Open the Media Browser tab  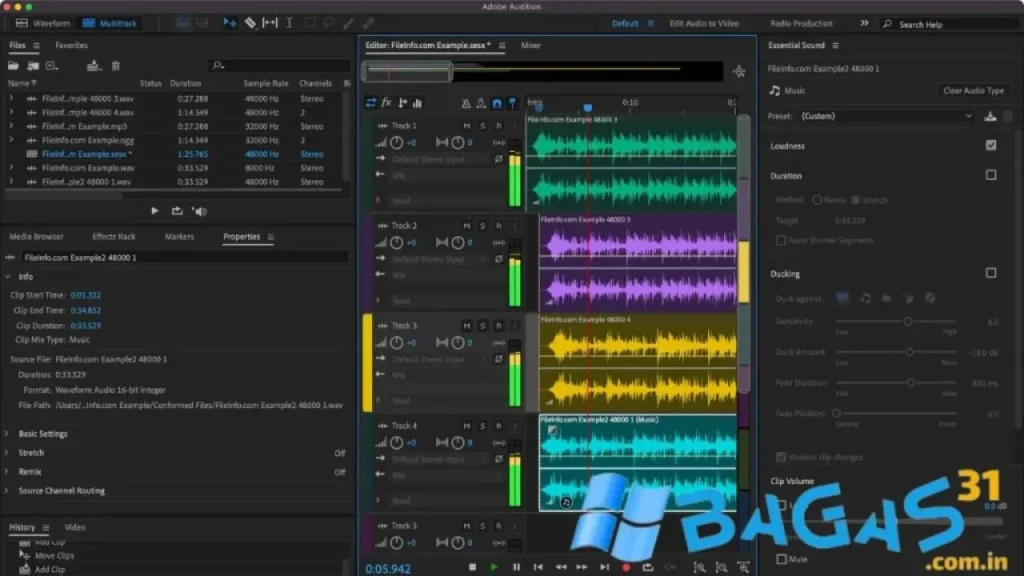pos(37,236)
